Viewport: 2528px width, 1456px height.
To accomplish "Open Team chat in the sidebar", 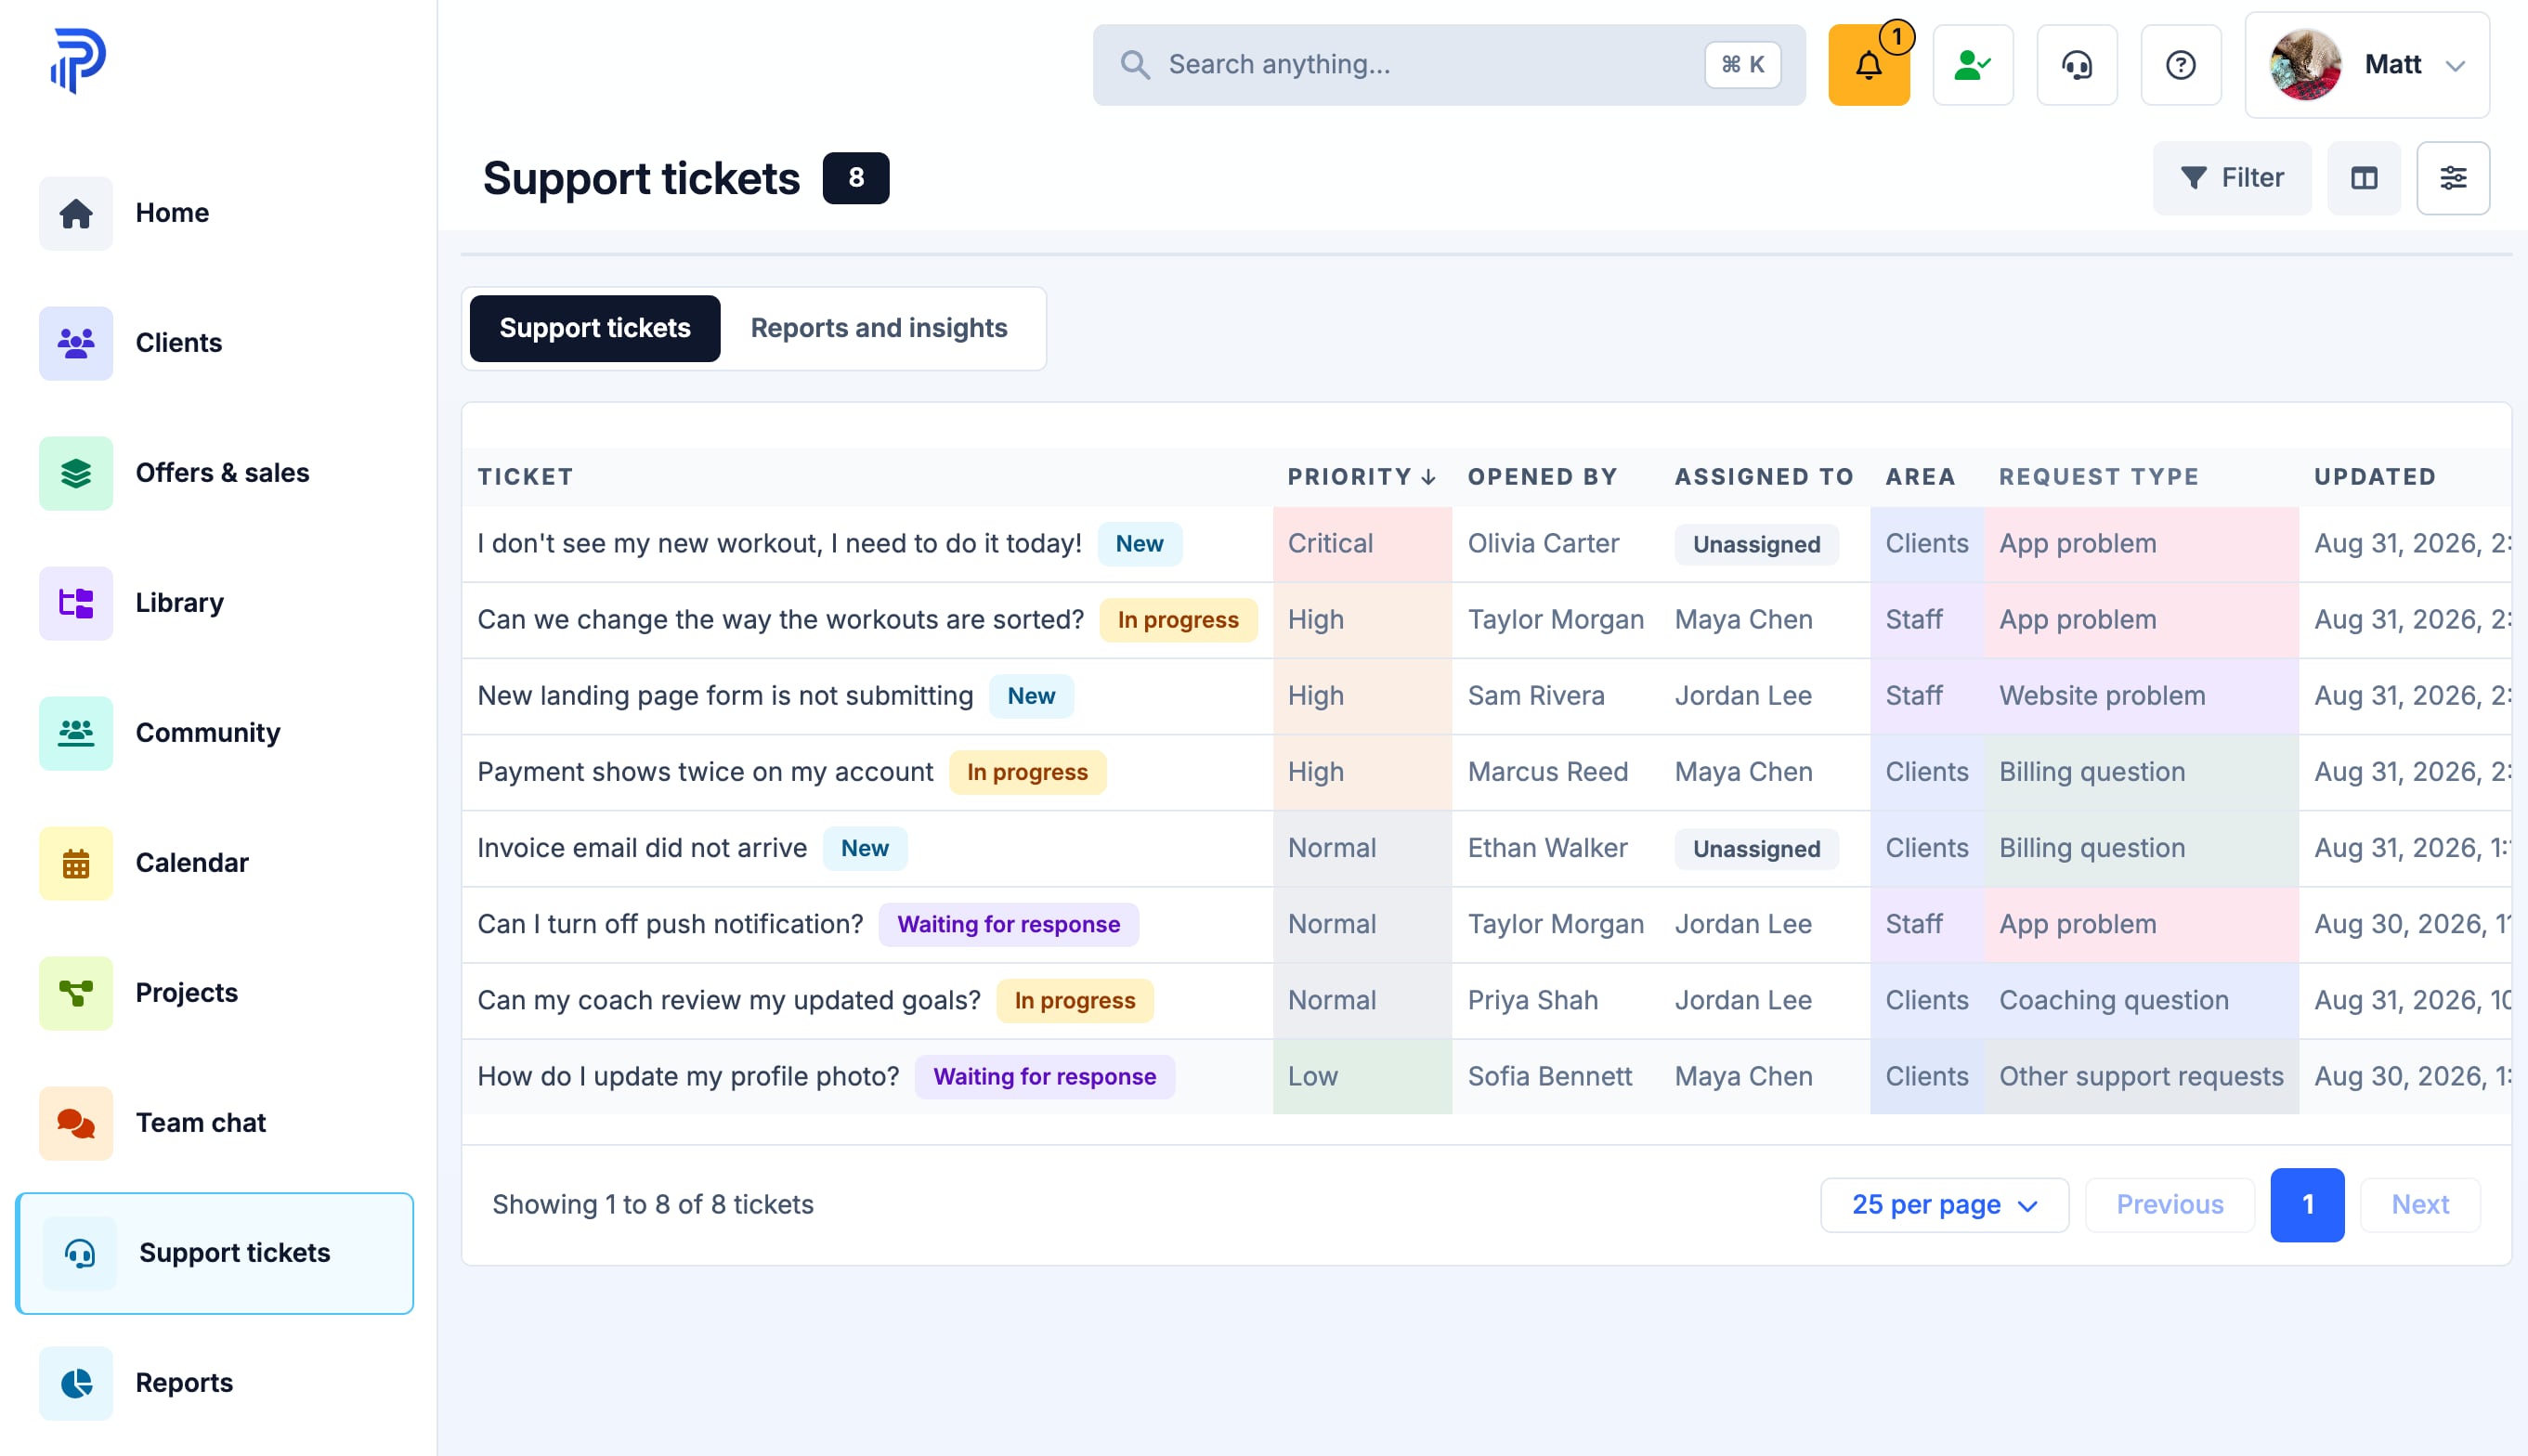I will pyautogui.click(x=215, y=1123).
